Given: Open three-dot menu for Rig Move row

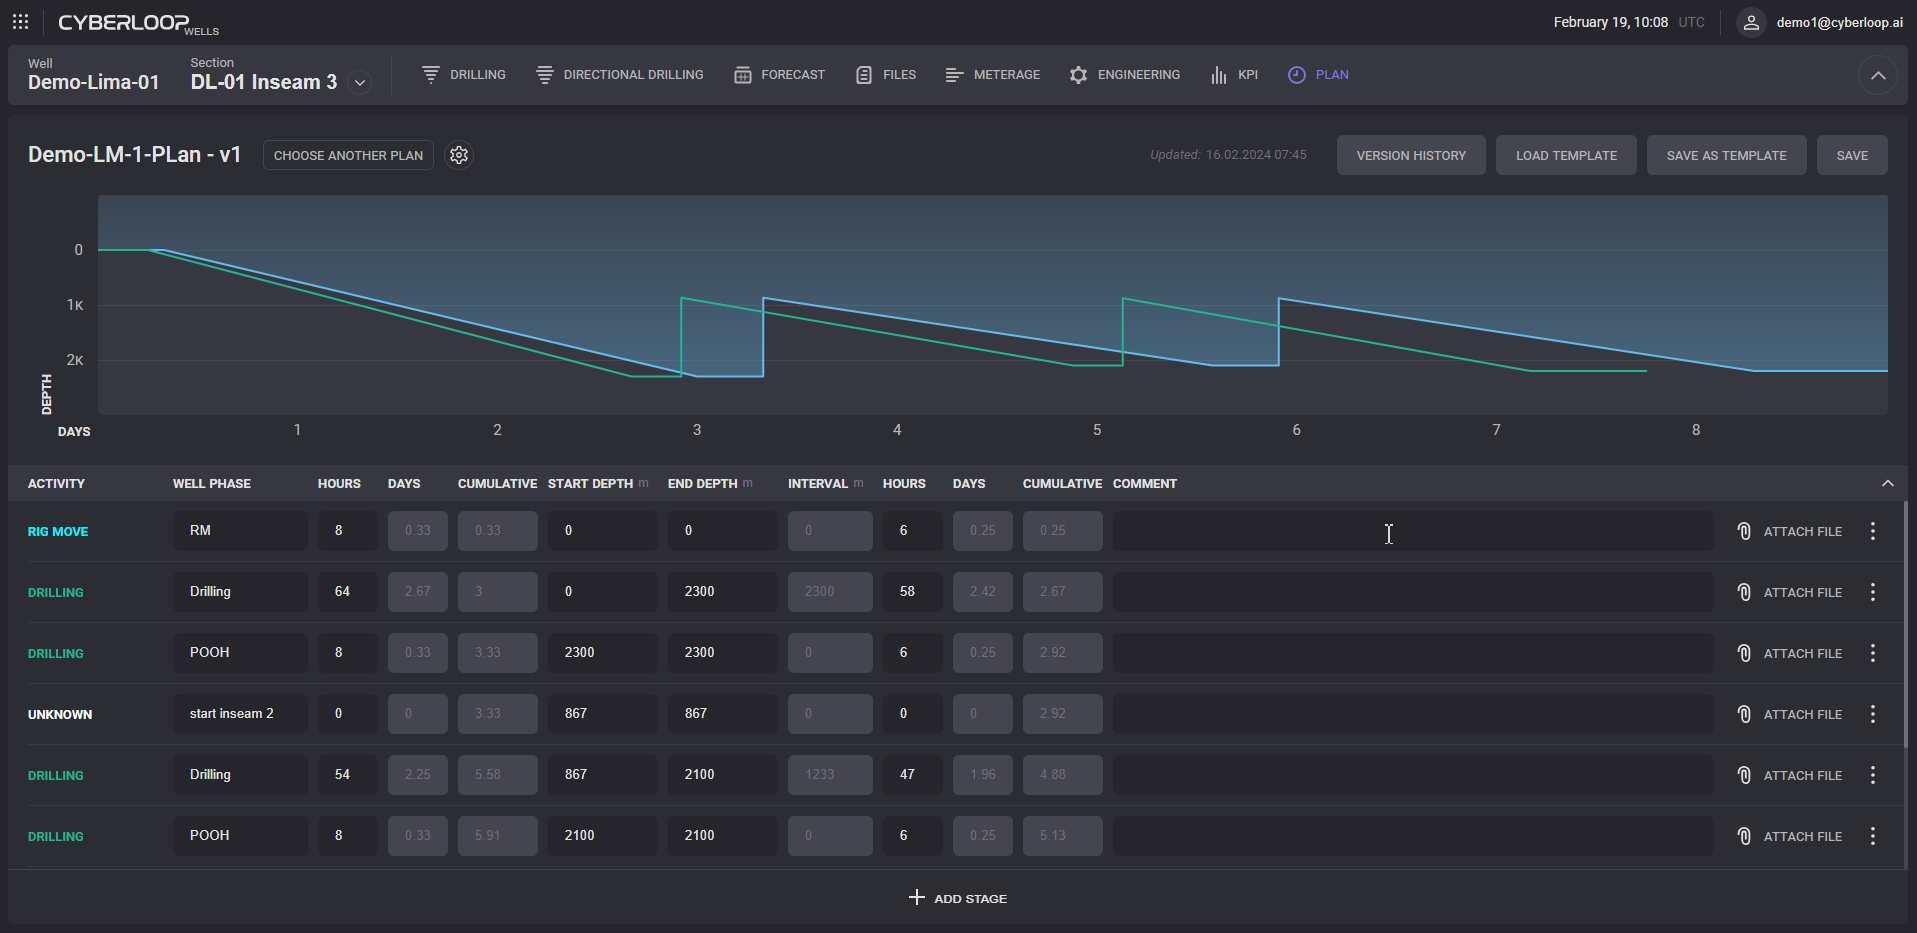Looking at the screenshot, I should pos(1873,531).
